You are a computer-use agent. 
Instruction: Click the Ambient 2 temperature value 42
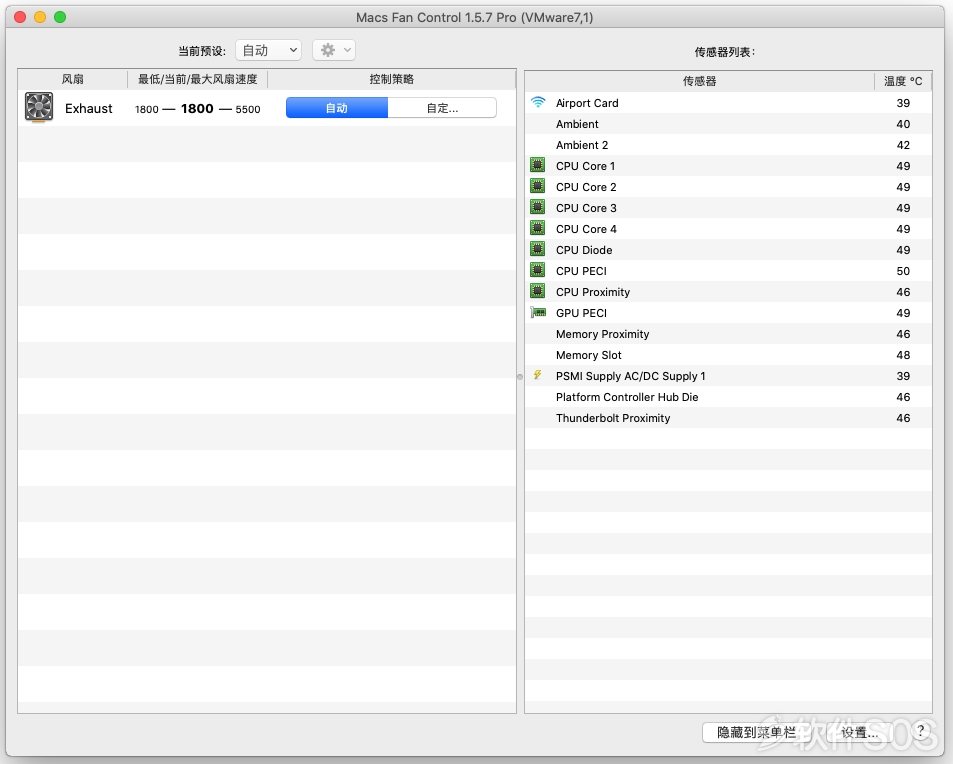903,145
